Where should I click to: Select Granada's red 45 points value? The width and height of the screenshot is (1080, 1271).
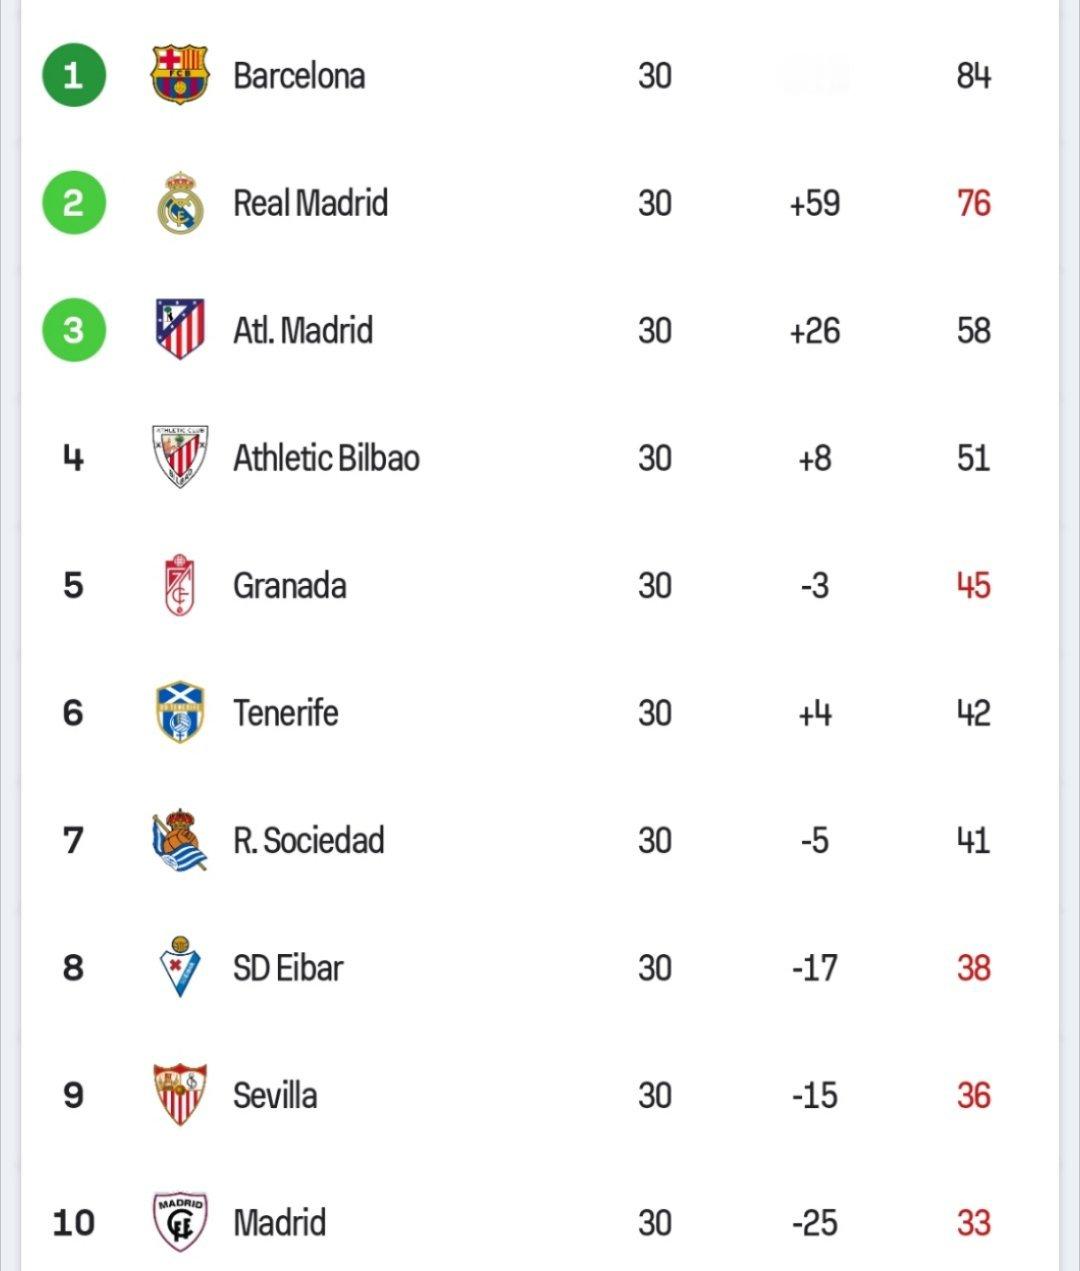click(974, 585)
